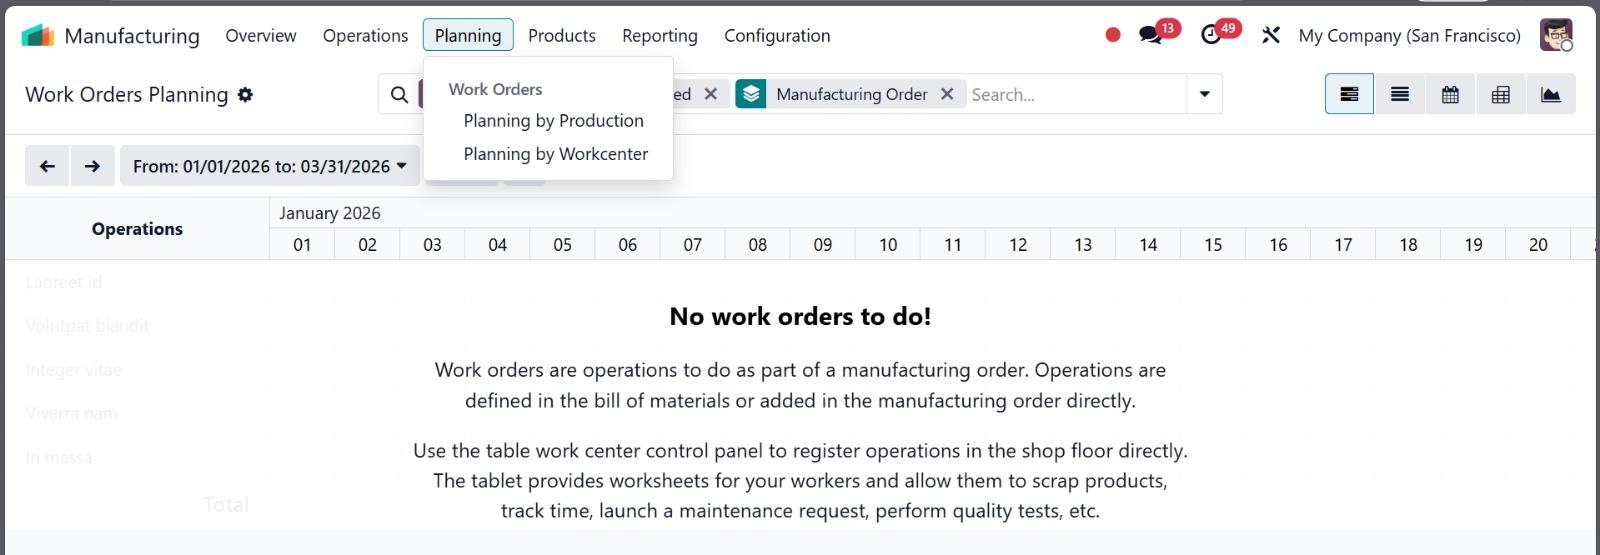Go to the previous period arrow
Viewport: 1600px width, 555px height.
[x=47, y=166]
